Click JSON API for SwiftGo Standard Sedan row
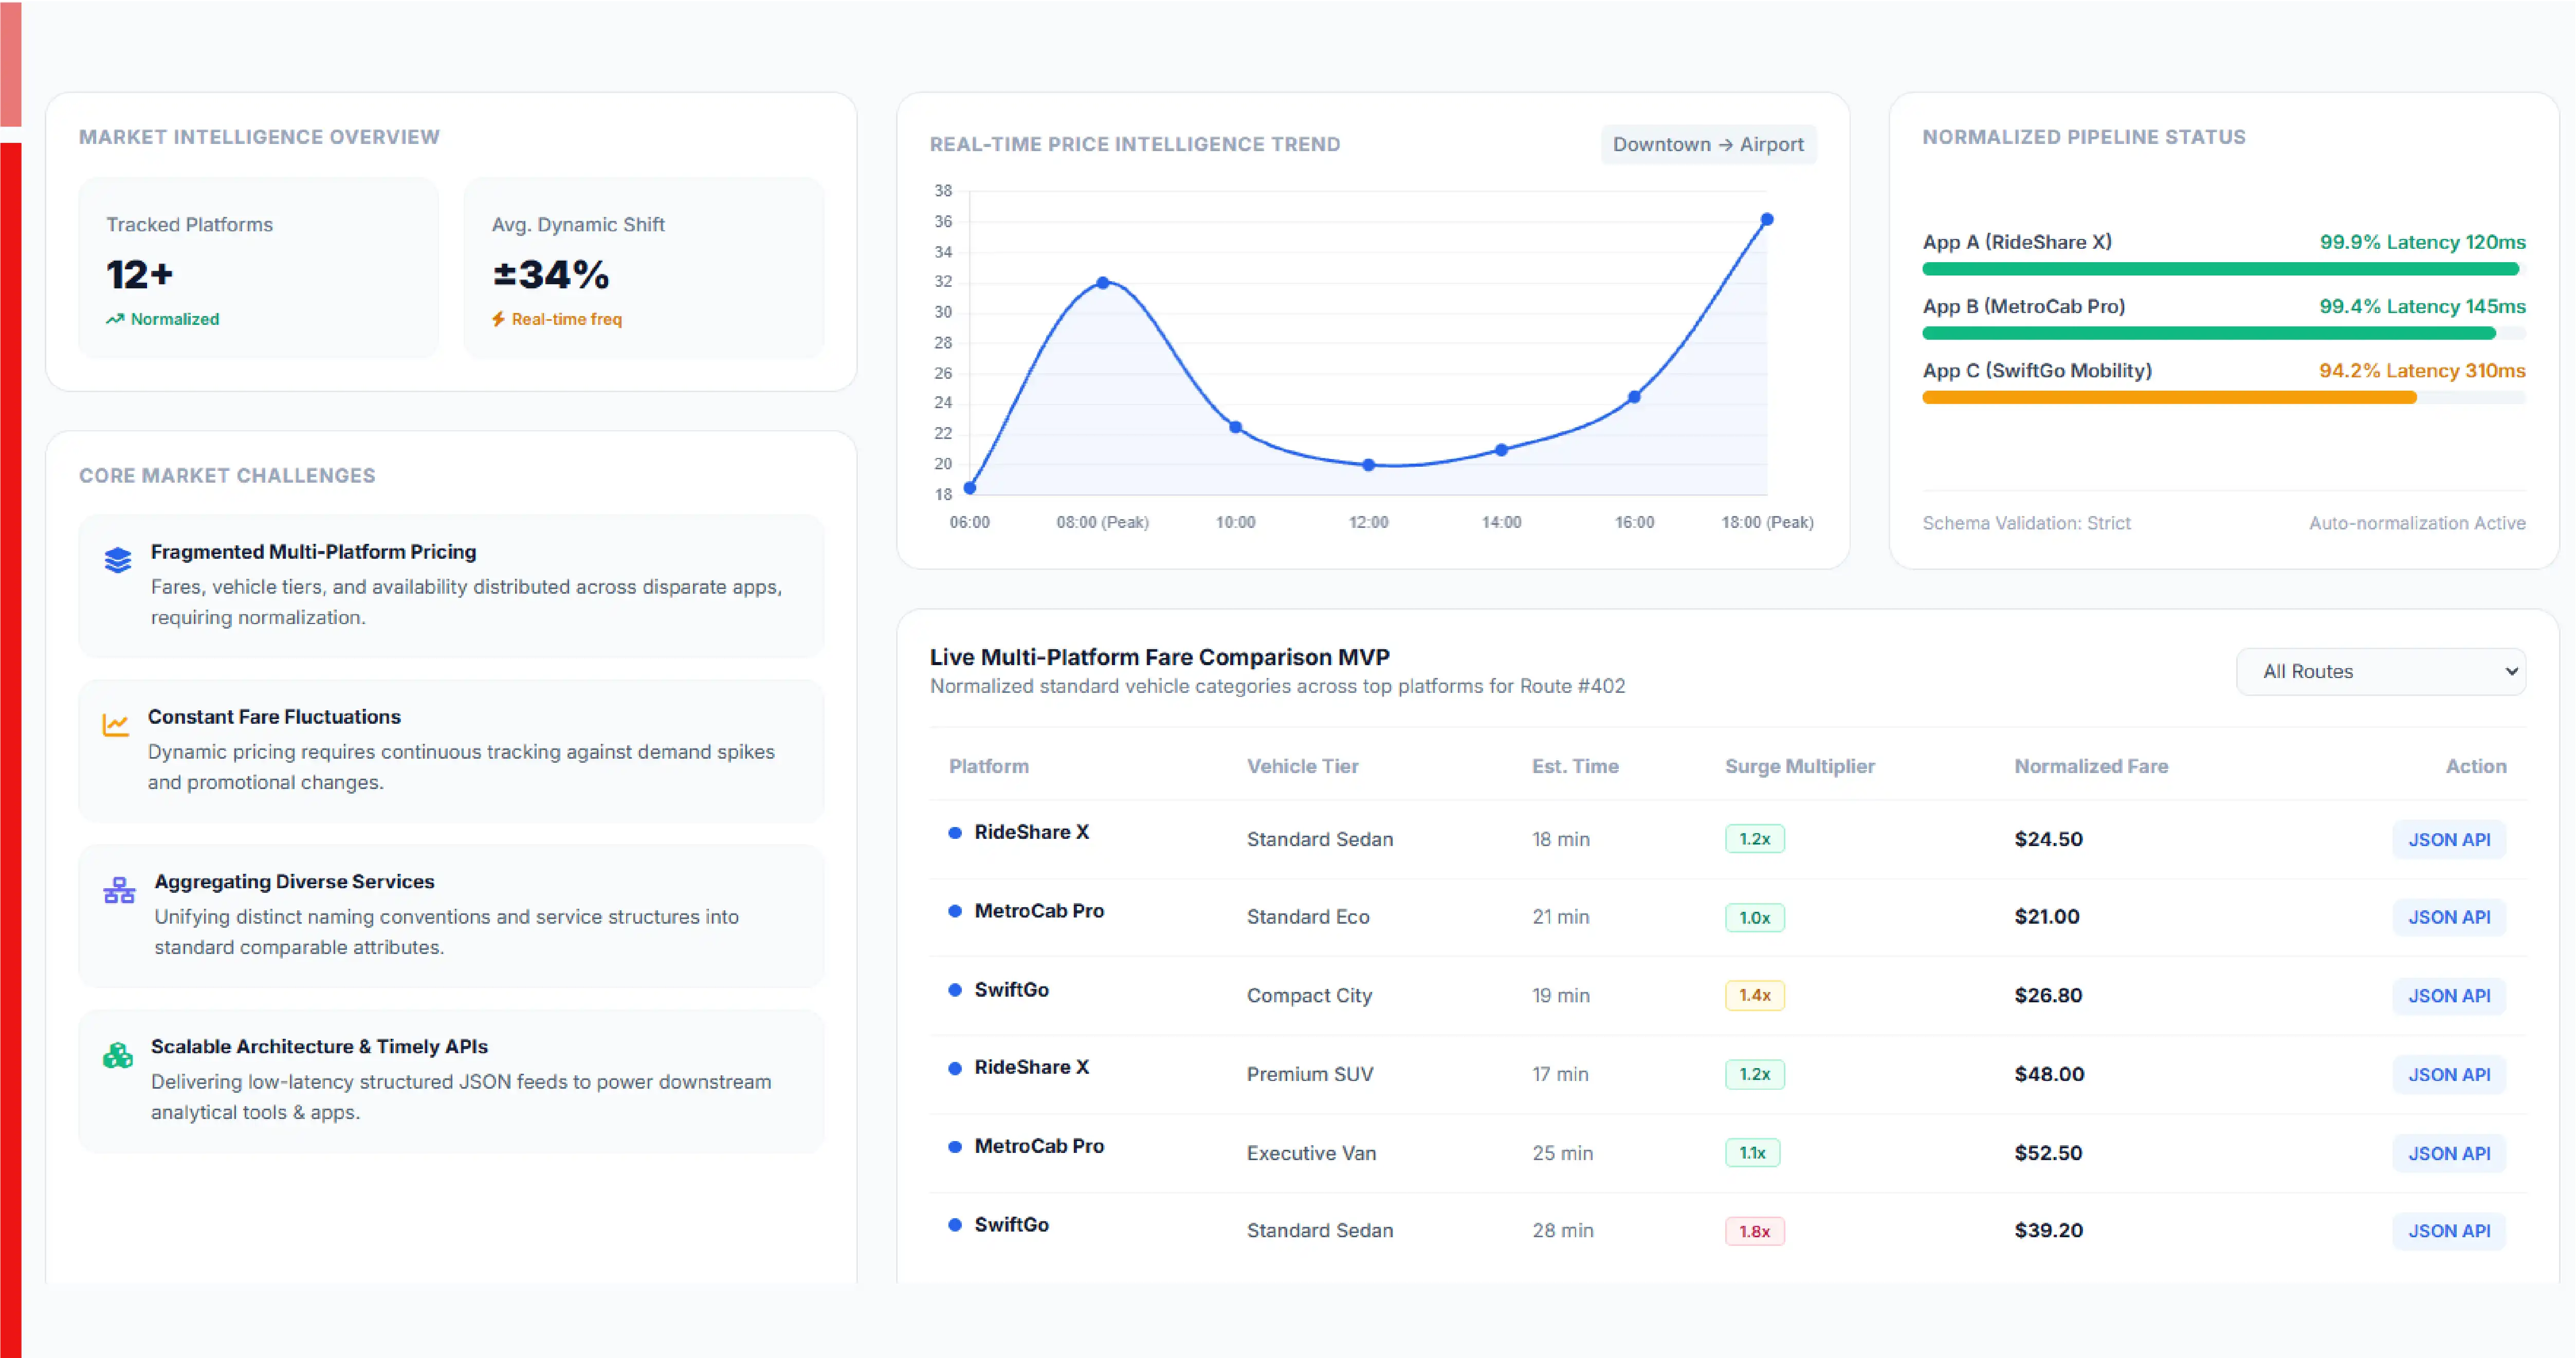This screenshot has width=2576, height=1358. pos(2449,1231)
